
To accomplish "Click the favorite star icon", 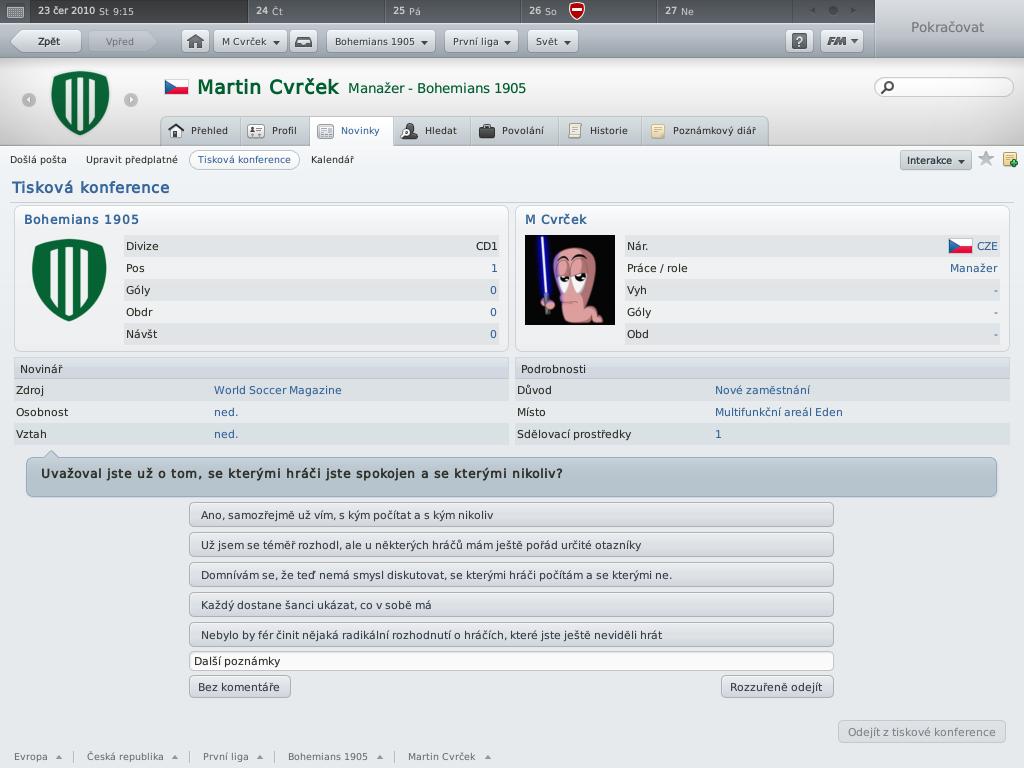I will (986, 159).
